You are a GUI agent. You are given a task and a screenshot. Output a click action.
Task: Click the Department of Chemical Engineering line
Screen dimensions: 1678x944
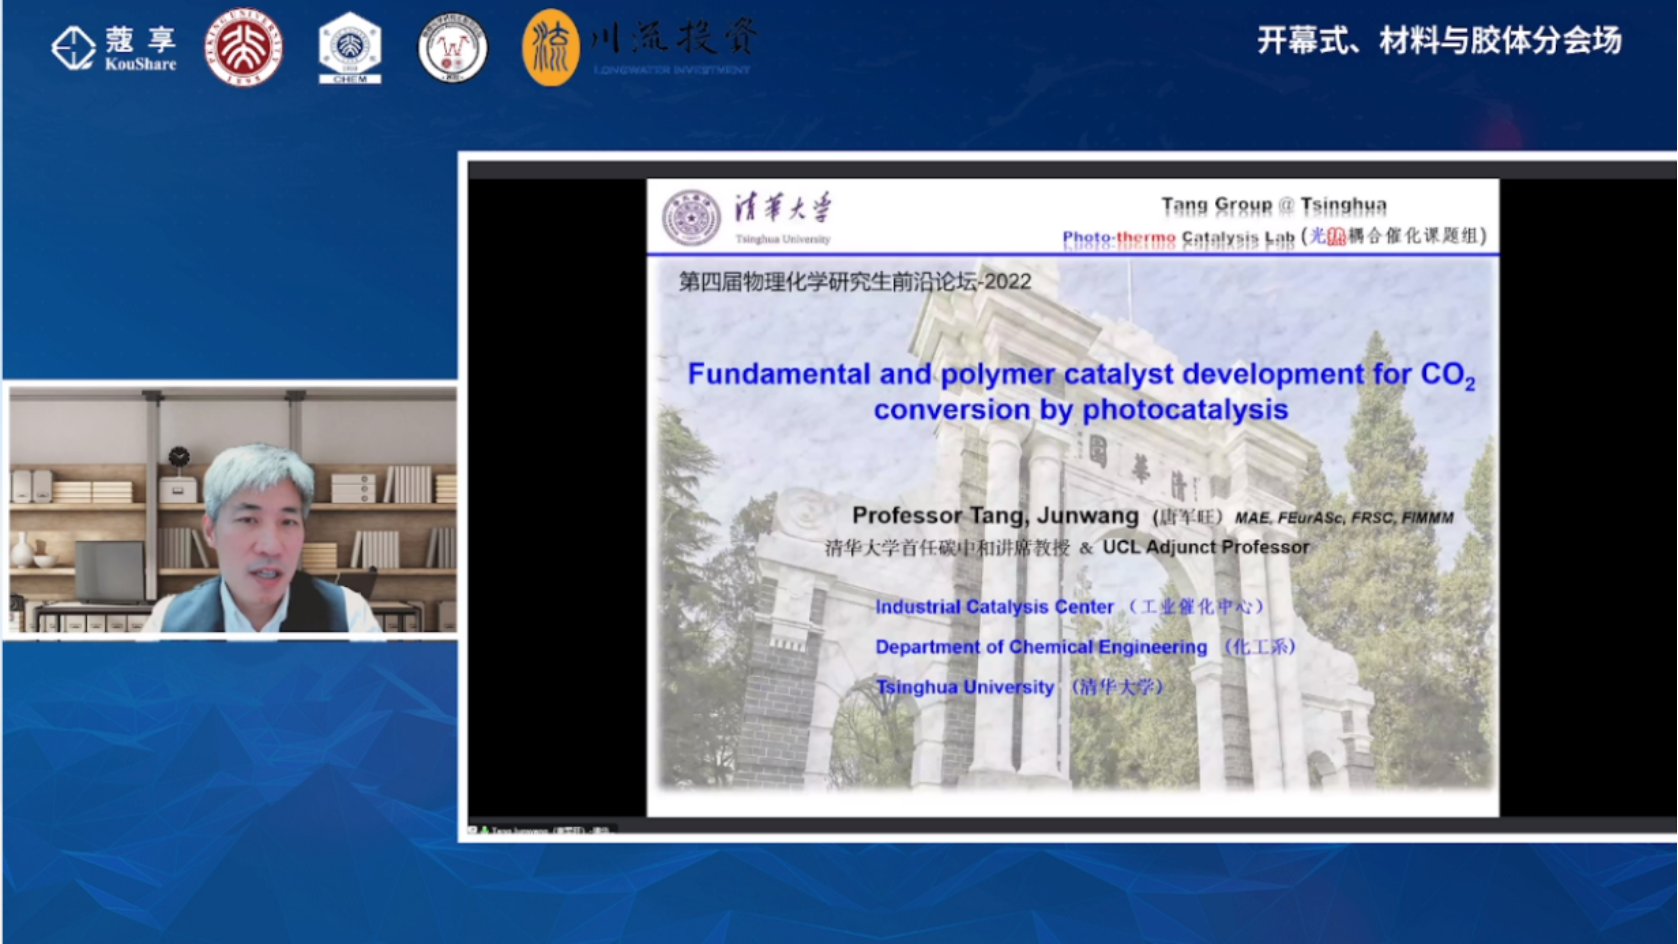1040,647
